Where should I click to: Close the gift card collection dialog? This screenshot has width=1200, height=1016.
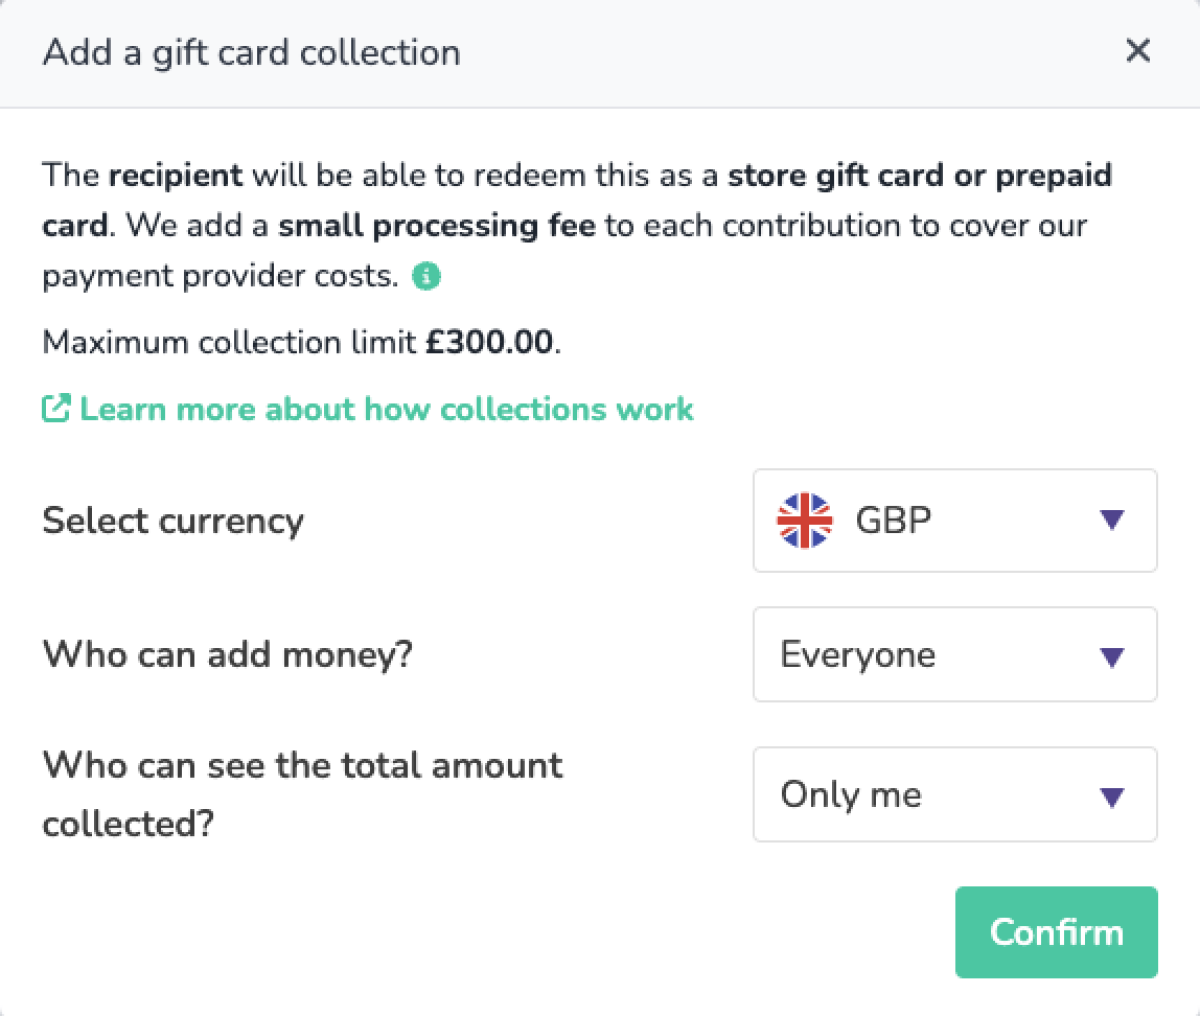[x=1138, y=51]
